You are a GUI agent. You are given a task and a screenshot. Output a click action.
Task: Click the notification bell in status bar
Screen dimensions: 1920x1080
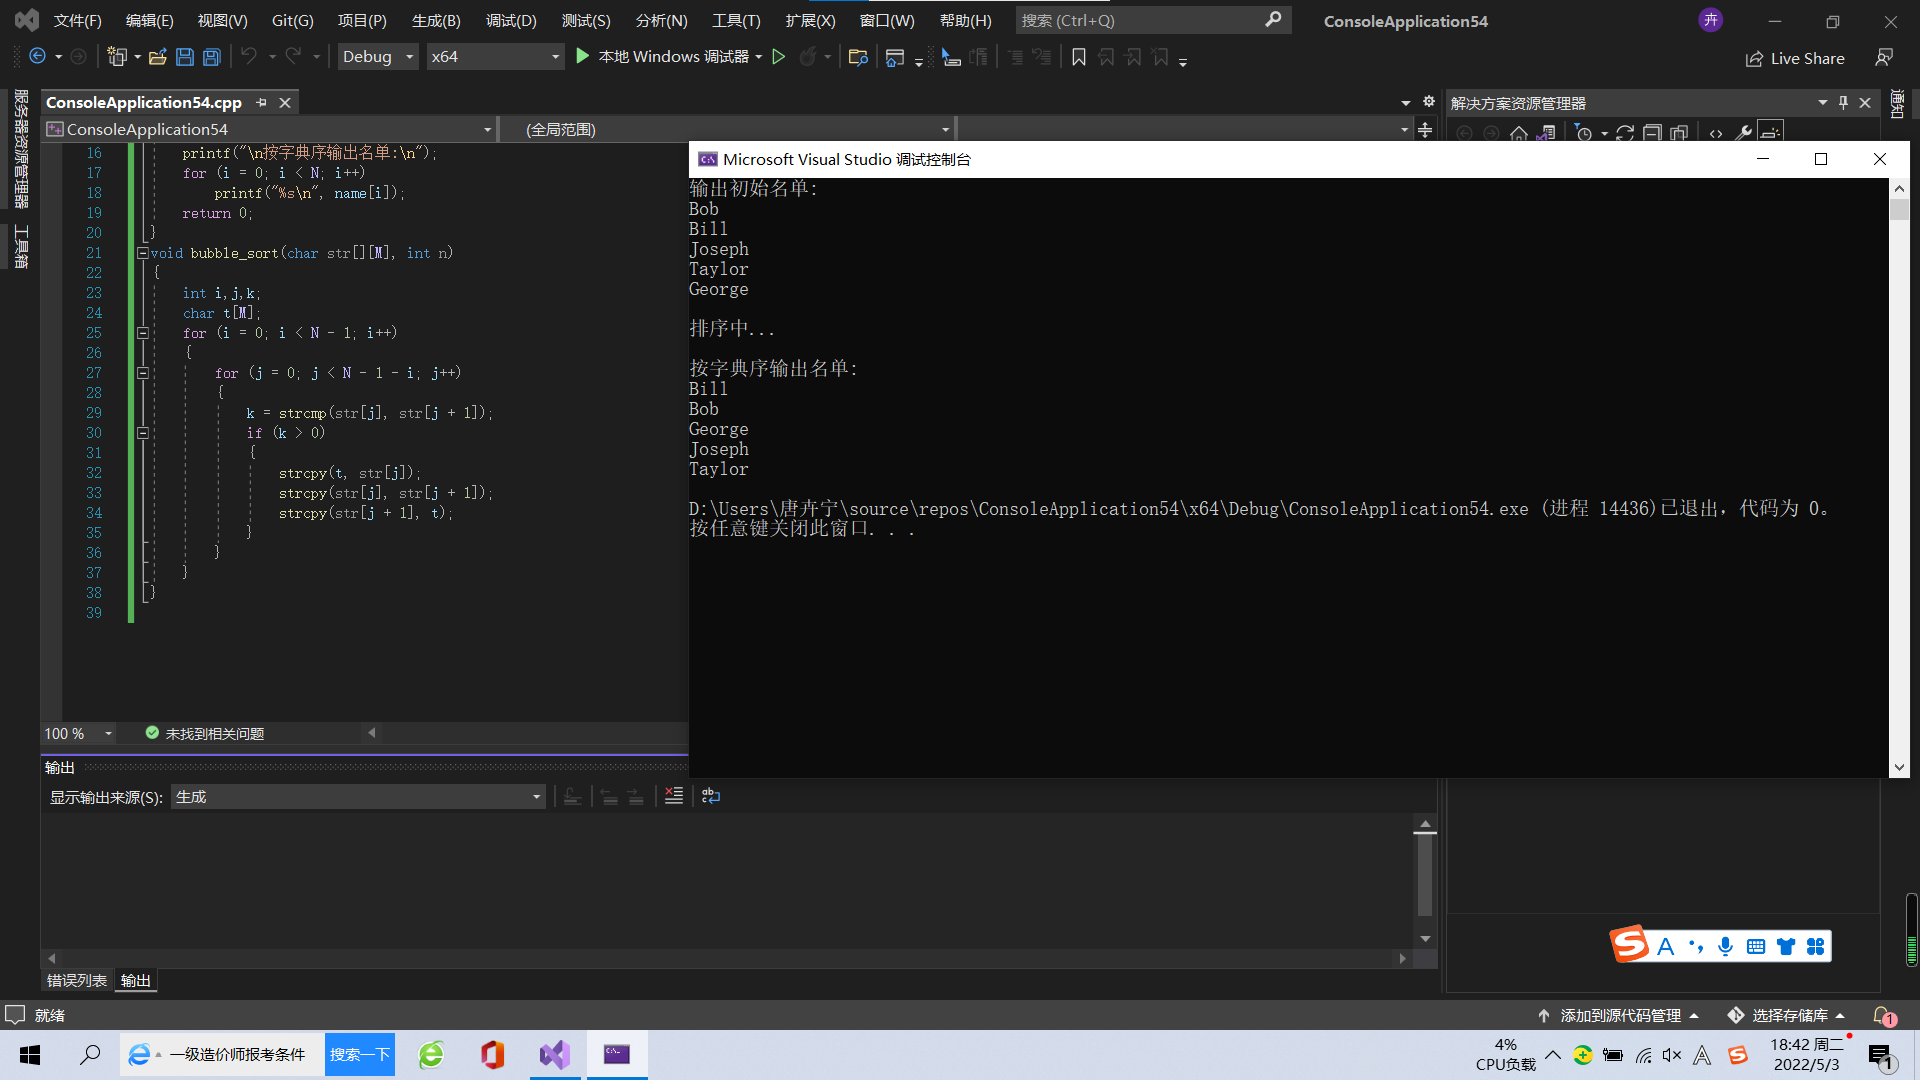[1882, 1015]
